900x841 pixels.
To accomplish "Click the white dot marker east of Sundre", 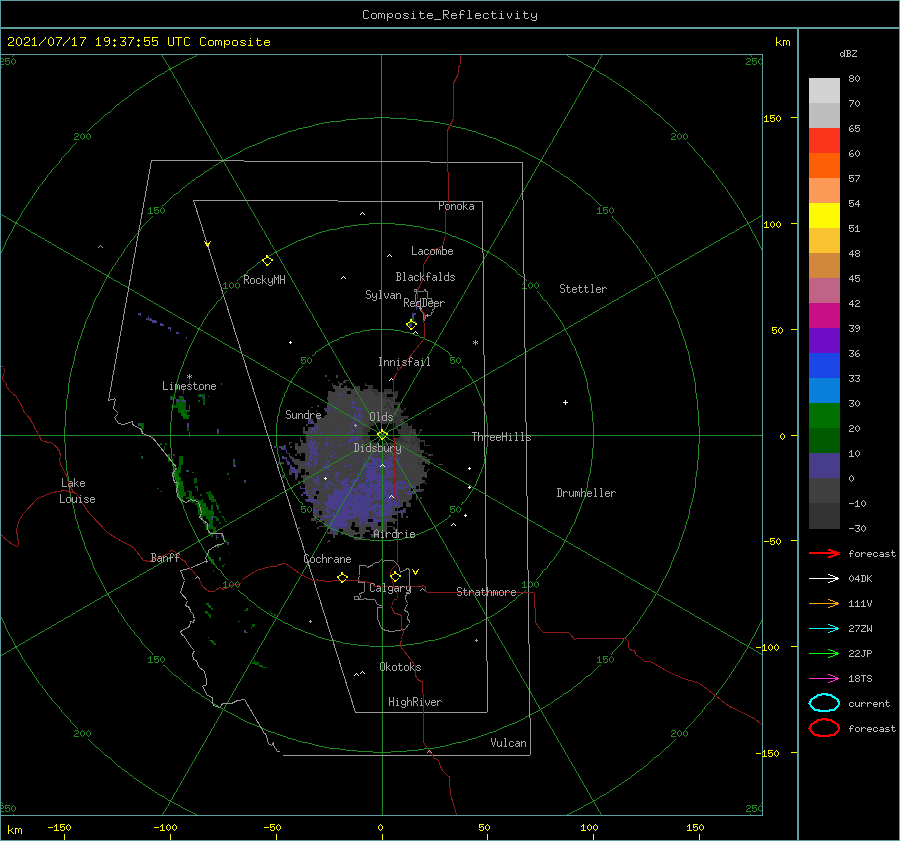I will 355,425.
